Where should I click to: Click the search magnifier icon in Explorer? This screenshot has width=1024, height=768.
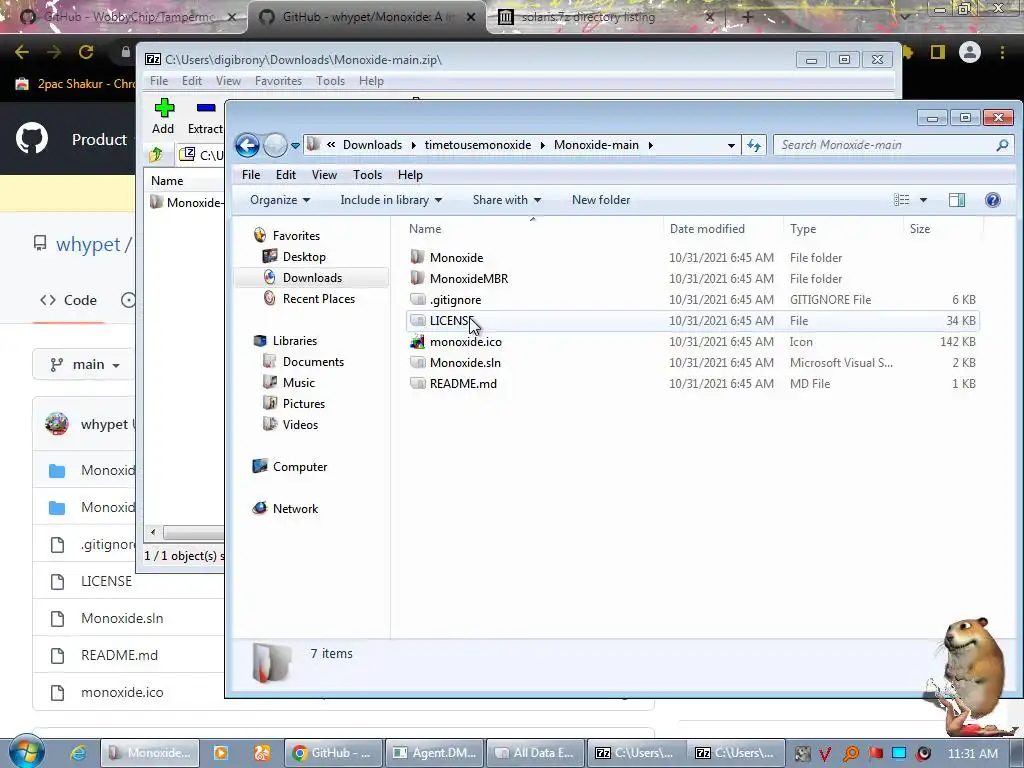(1002, 145)
